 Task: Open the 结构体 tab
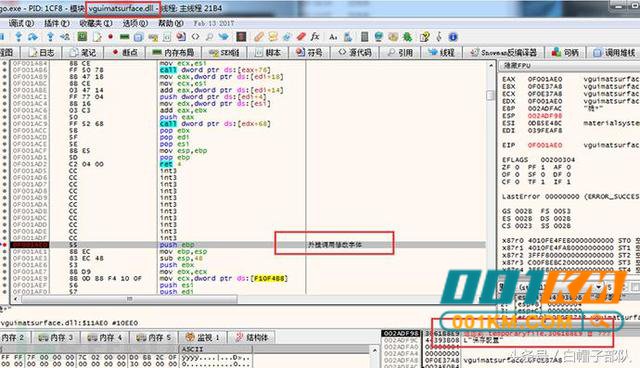pos(252,337)
